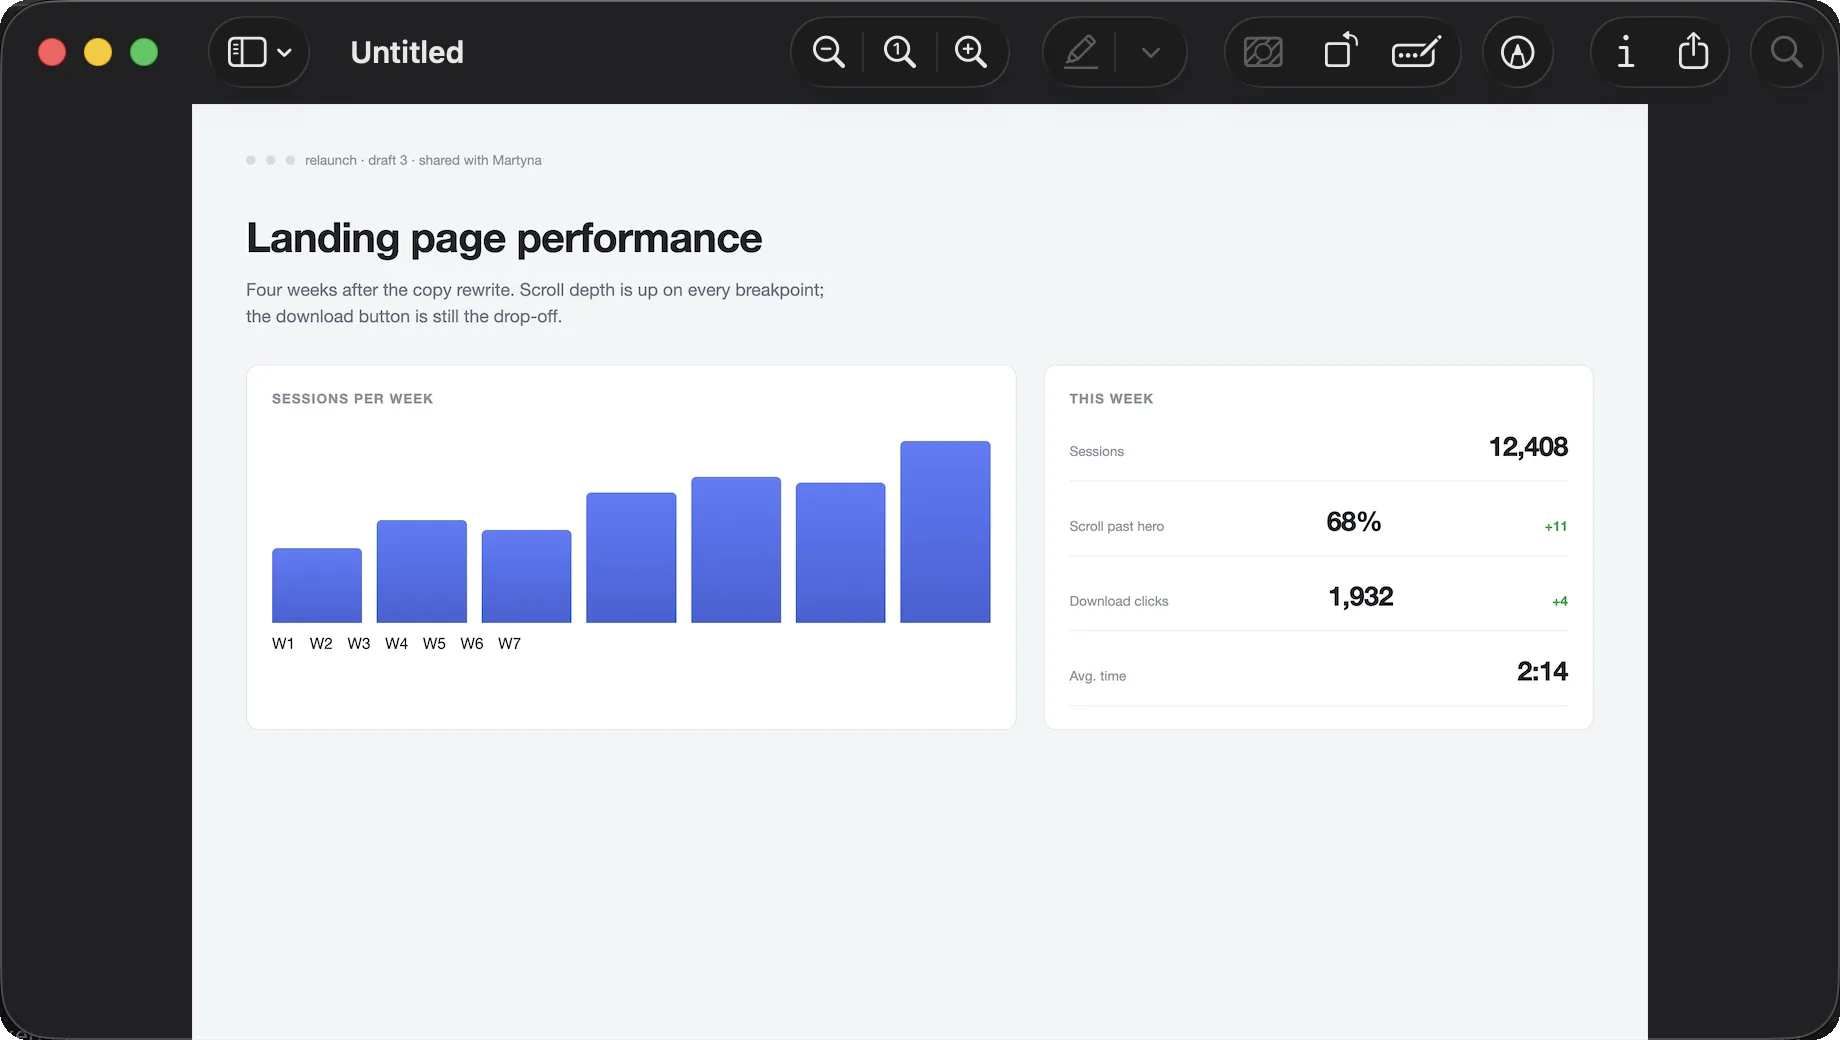This screenshot has width=1840, height=1040.
Task: Minimize the window with yellow button
Action: click(x=98, y=52)
